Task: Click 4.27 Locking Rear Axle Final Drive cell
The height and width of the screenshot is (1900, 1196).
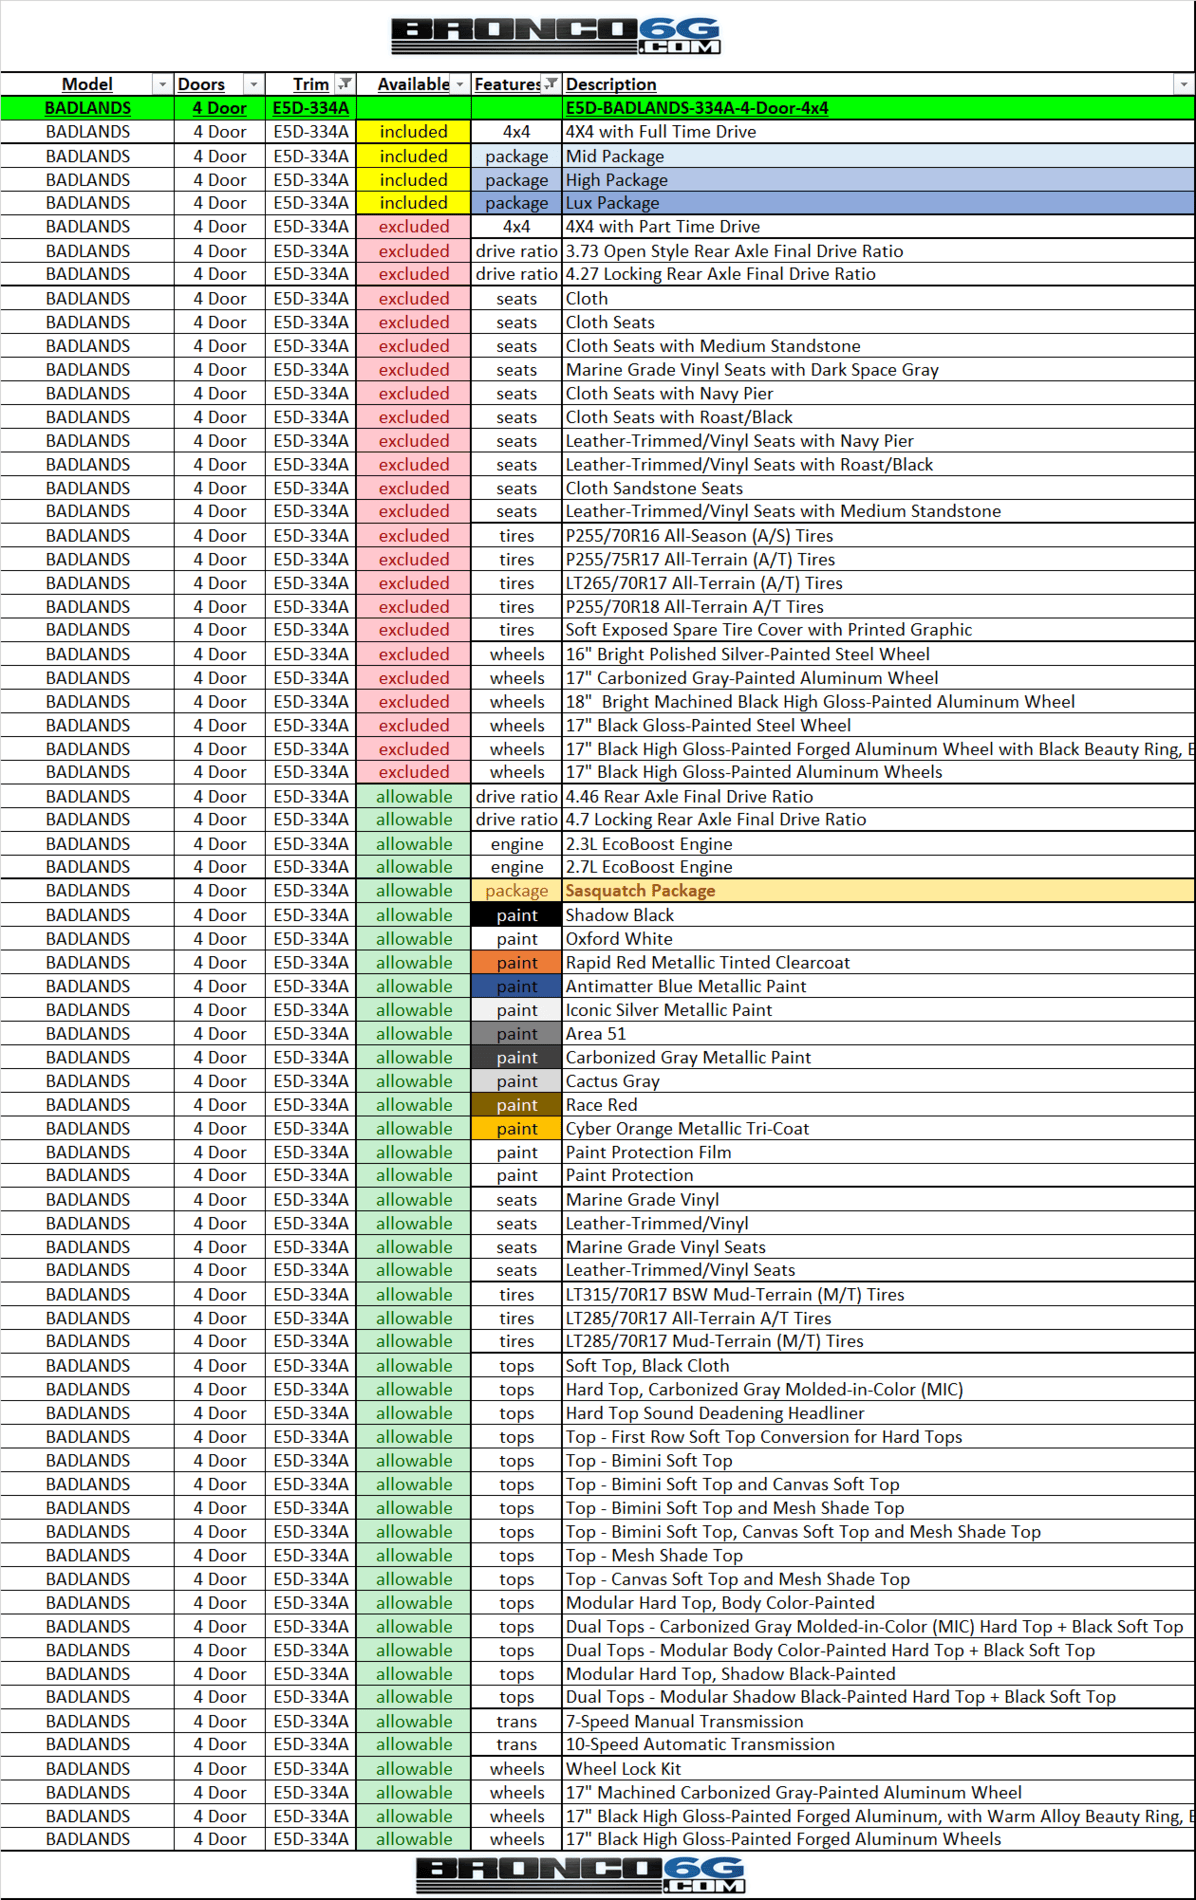Action: (x=879, y=274)
